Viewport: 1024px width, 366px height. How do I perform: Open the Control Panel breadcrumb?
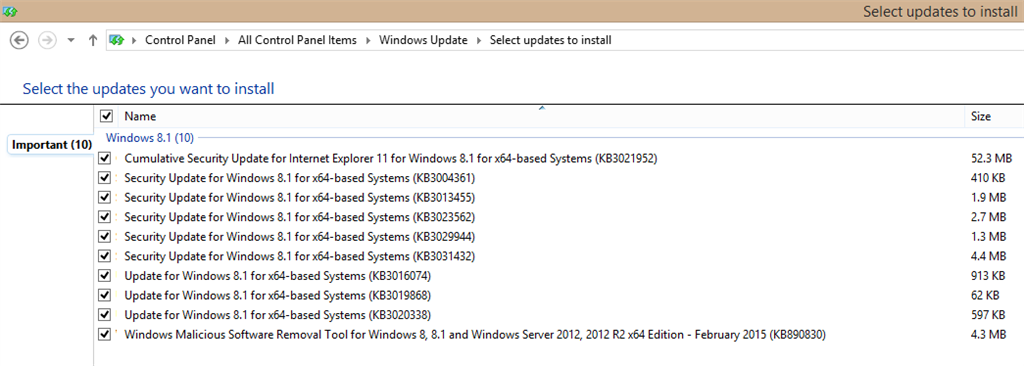pyautogui.click(x=180, y=41)
